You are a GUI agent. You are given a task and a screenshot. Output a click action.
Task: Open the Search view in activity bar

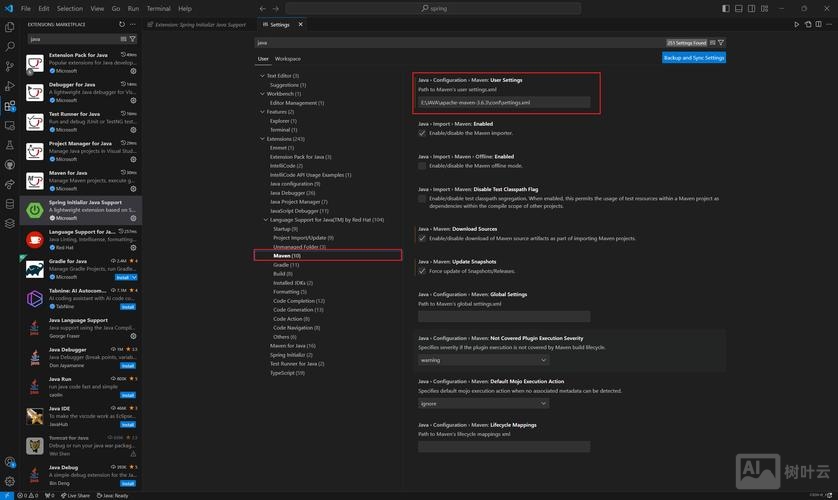(10, 47)
